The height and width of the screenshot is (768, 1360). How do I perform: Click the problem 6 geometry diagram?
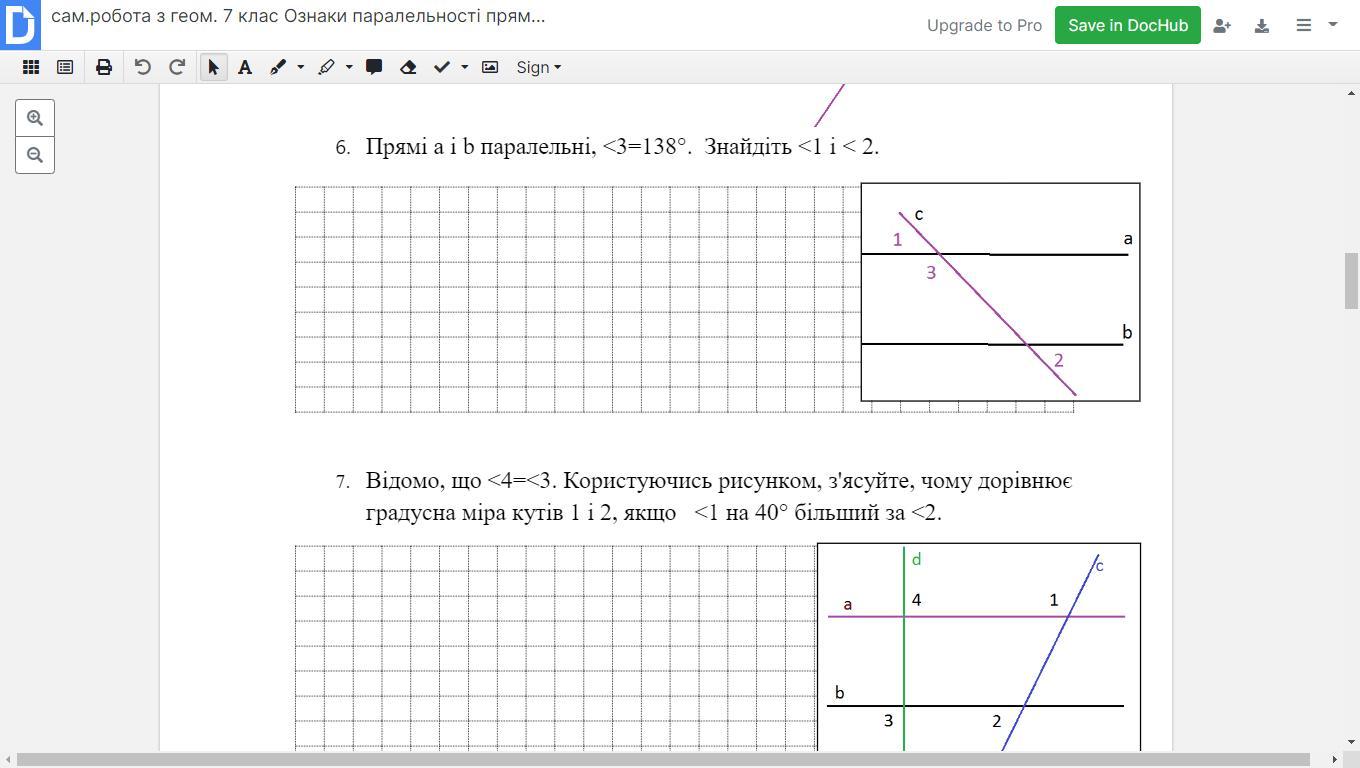coord(1000,292)
